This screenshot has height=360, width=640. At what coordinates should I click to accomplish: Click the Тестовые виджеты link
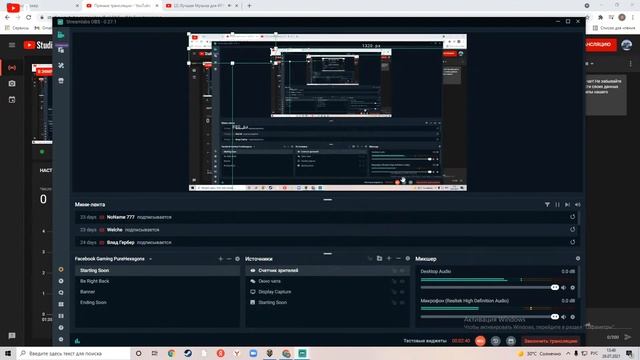425,341
